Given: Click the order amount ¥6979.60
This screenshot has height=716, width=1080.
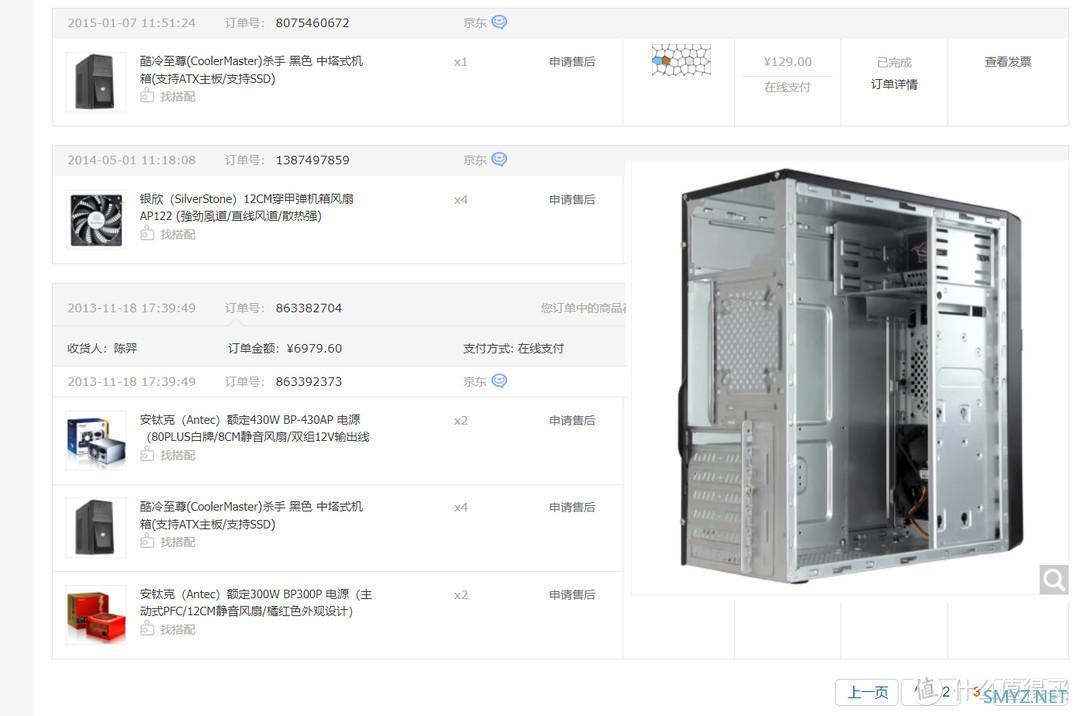Looking at the screenshot, I should pos(314,348).
